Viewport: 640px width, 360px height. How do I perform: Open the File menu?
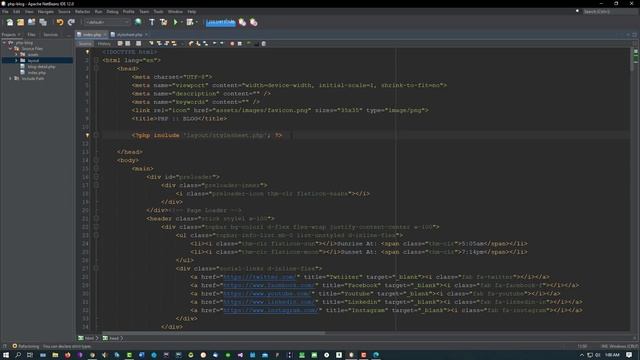(5, 12)
